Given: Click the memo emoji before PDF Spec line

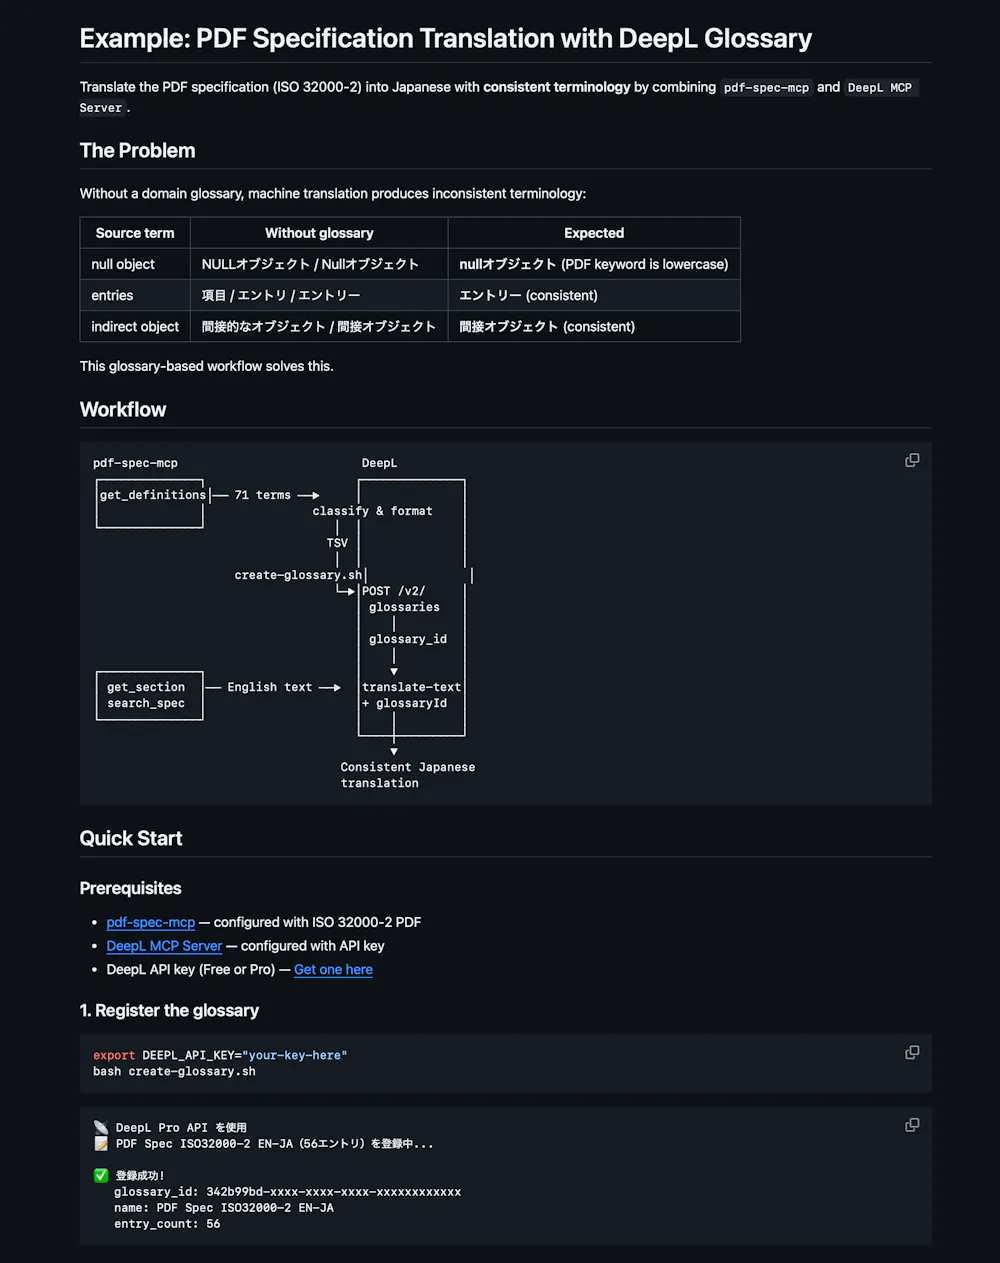Looking at the screenshot, I should pyautogui.click(x=101, y=1143).
